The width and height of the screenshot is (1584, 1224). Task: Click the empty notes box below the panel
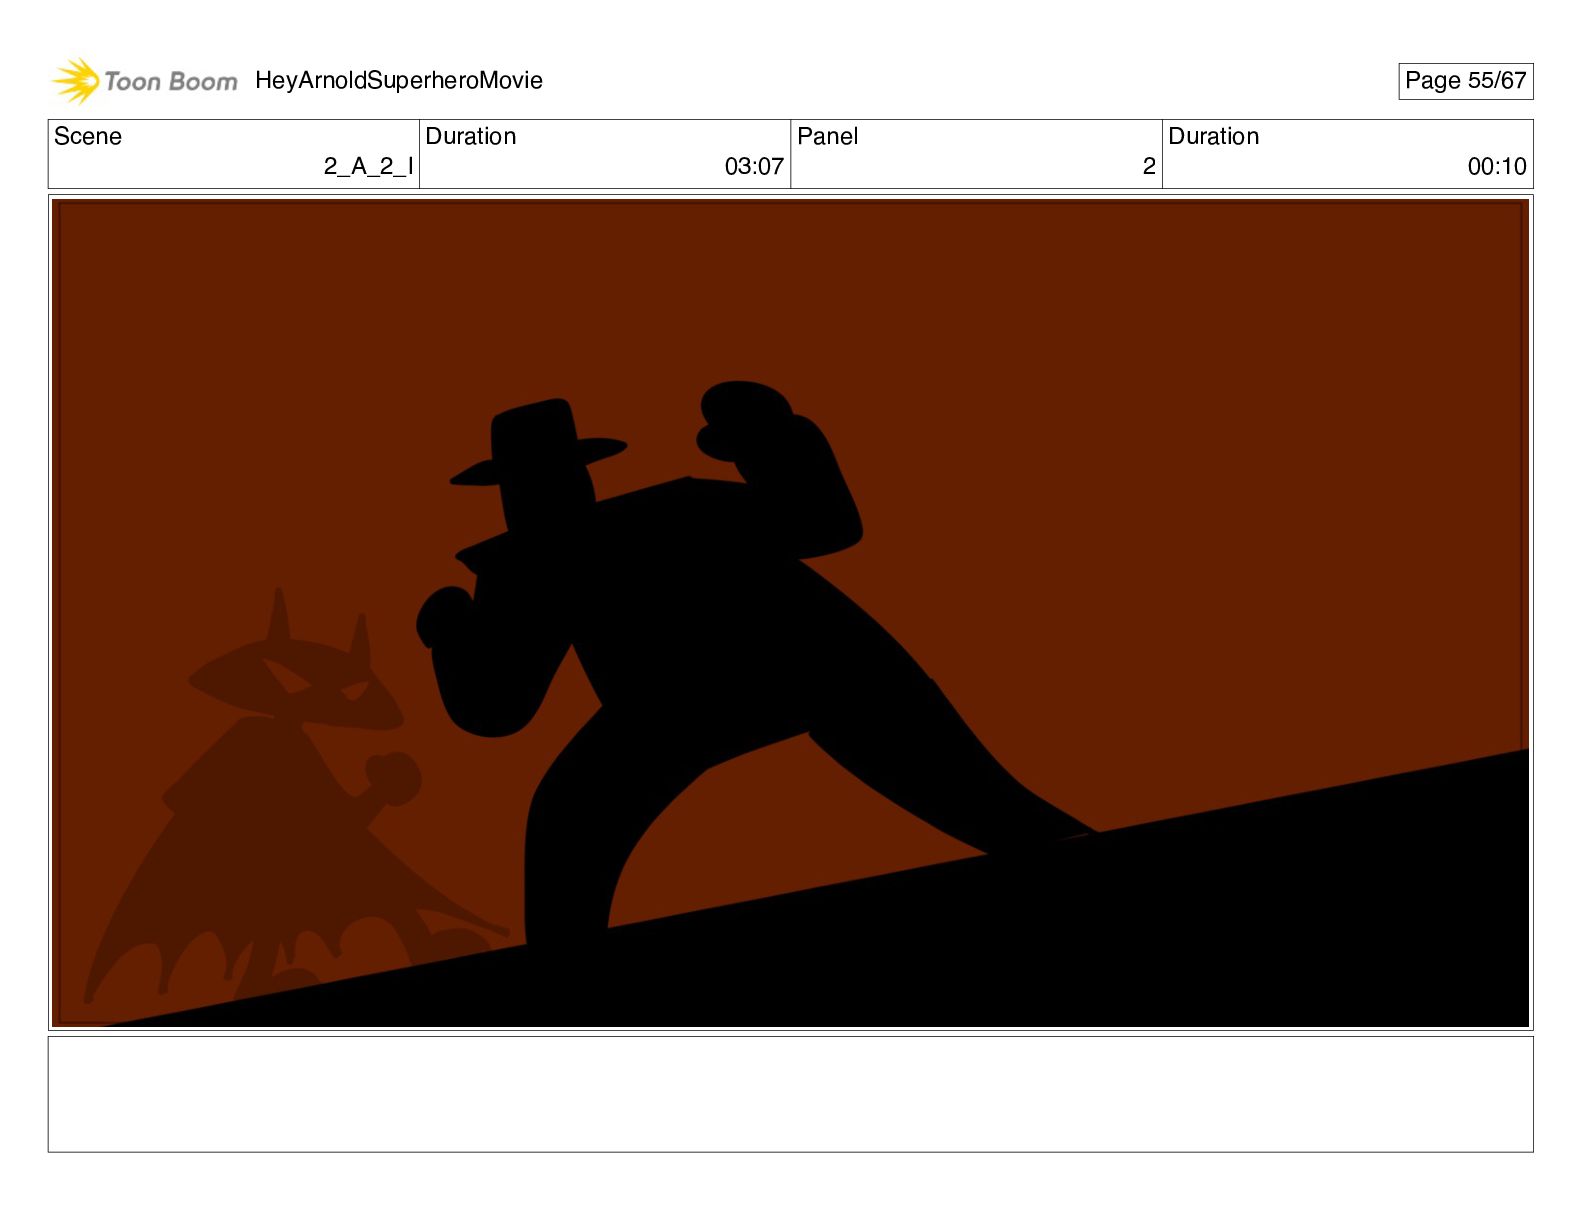point(790,1094)
